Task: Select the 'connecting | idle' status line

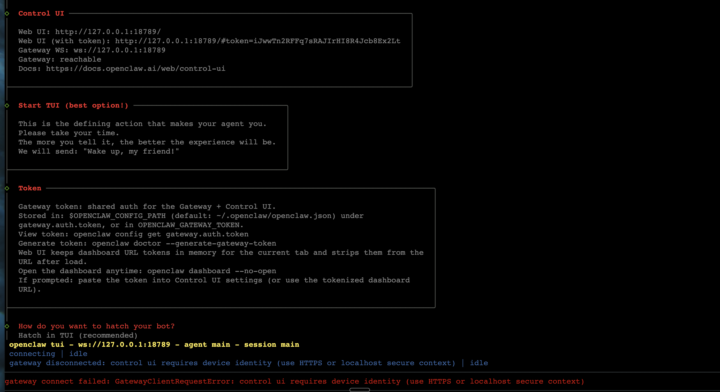Action: coord(48,353)
